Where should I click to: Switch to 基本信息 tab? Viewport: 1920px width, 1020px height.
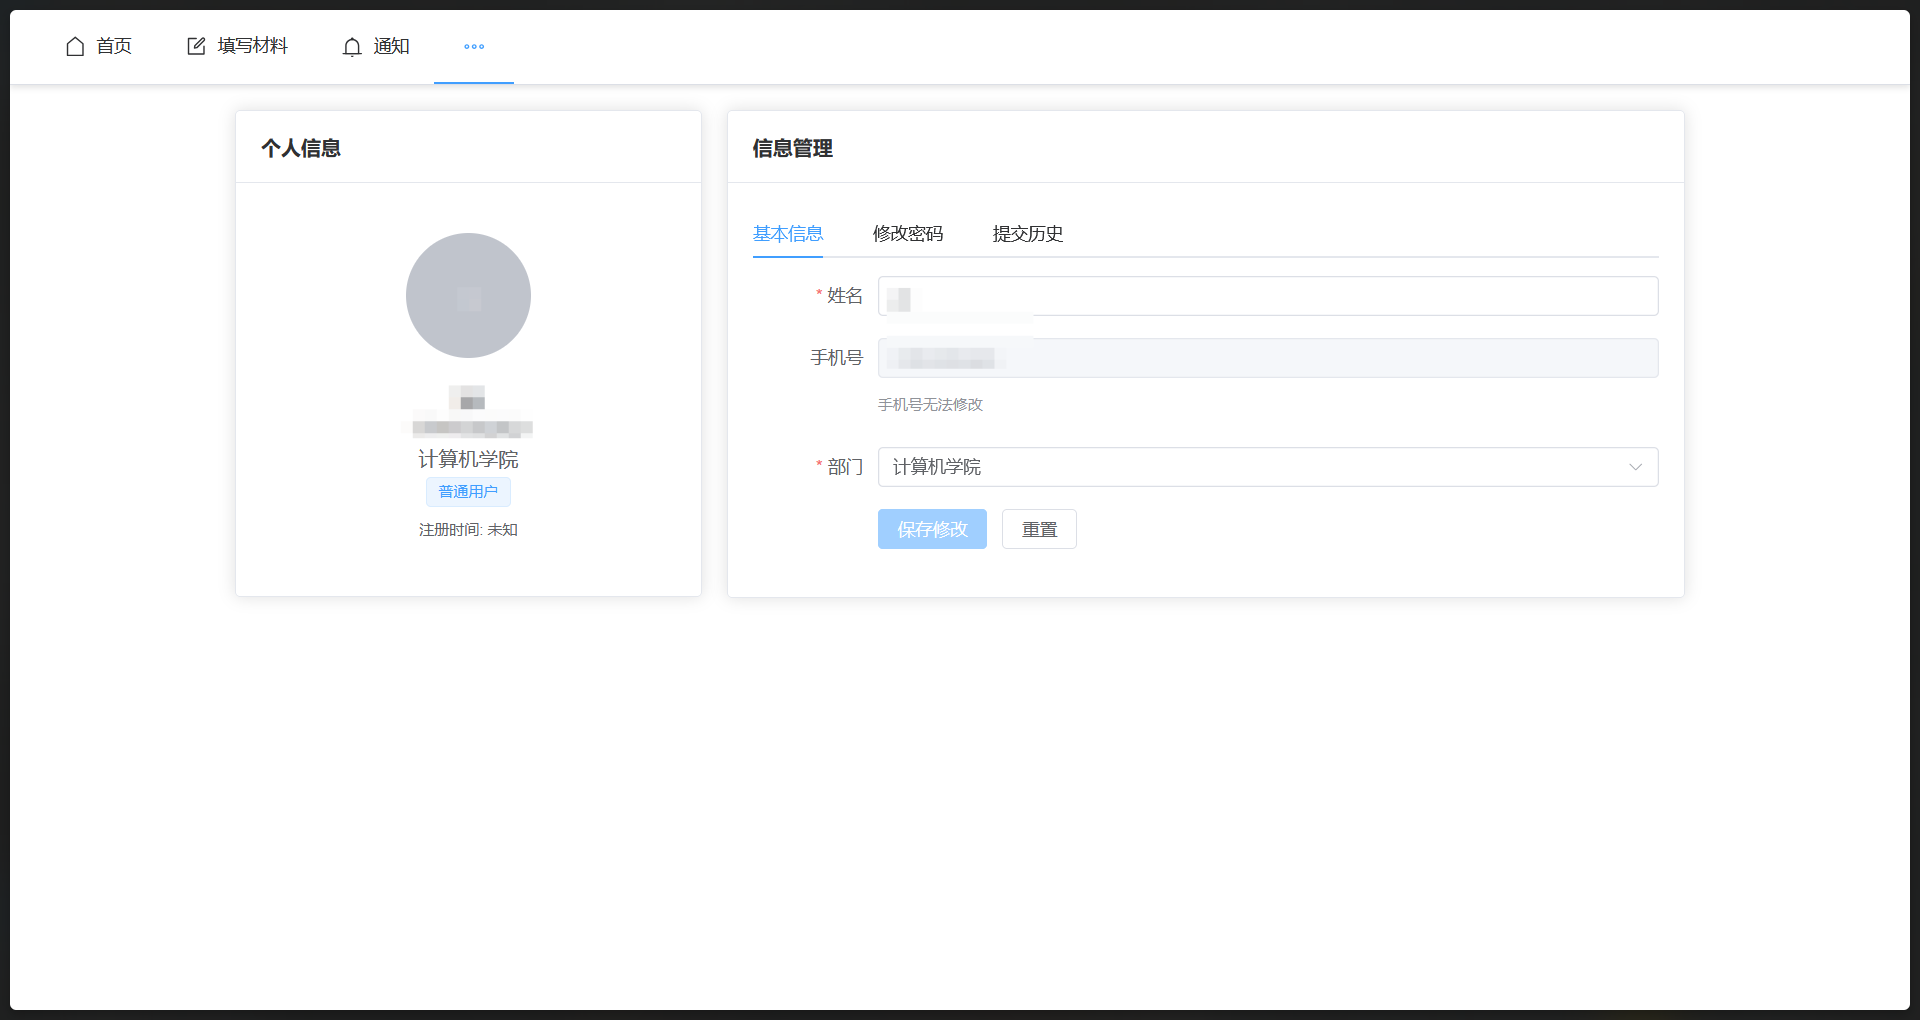[x=788, y=233]
